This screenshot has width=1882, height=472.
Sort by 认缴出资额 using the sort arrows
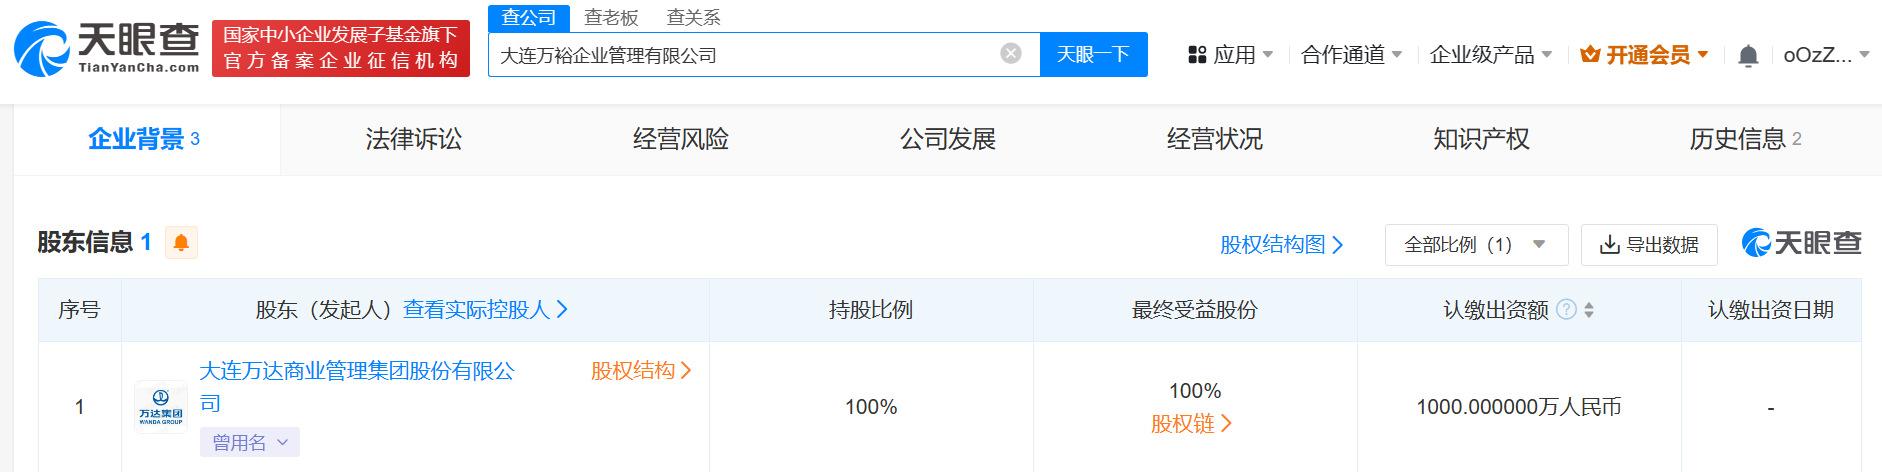click(x=1589, y=310)
